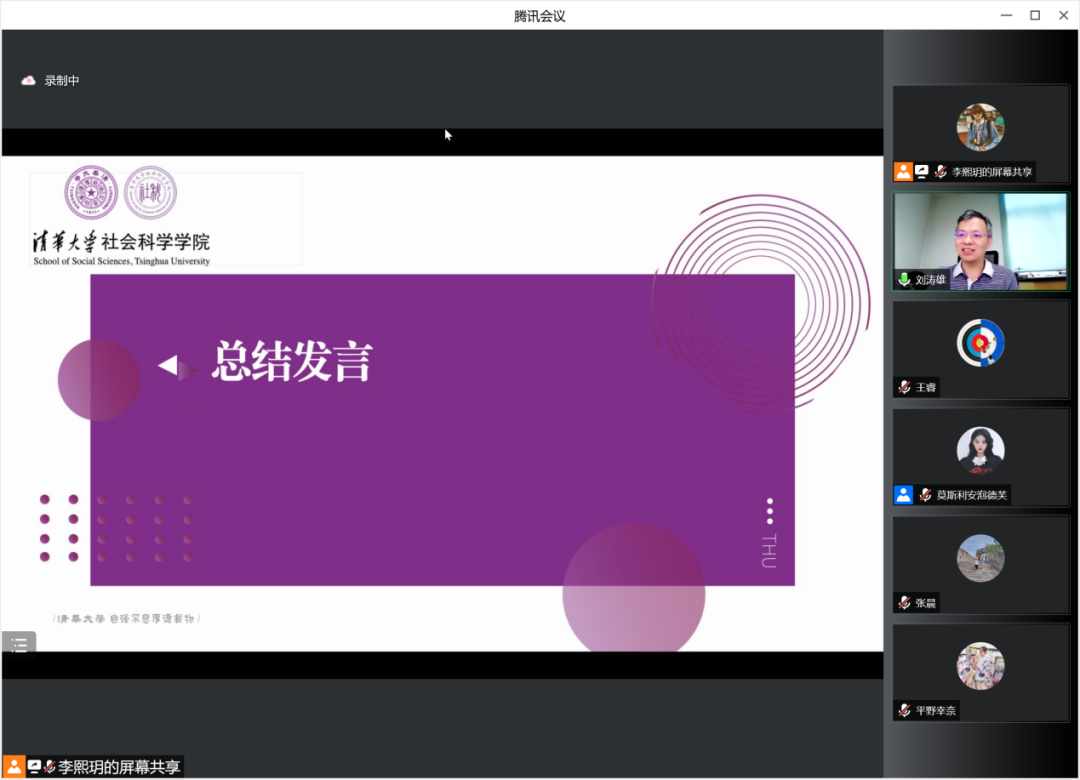Click muted microphone icon beside 李熙玥的屏幕共享 in sidebar
1080x780 pixels.
click(x=941, y=172)
